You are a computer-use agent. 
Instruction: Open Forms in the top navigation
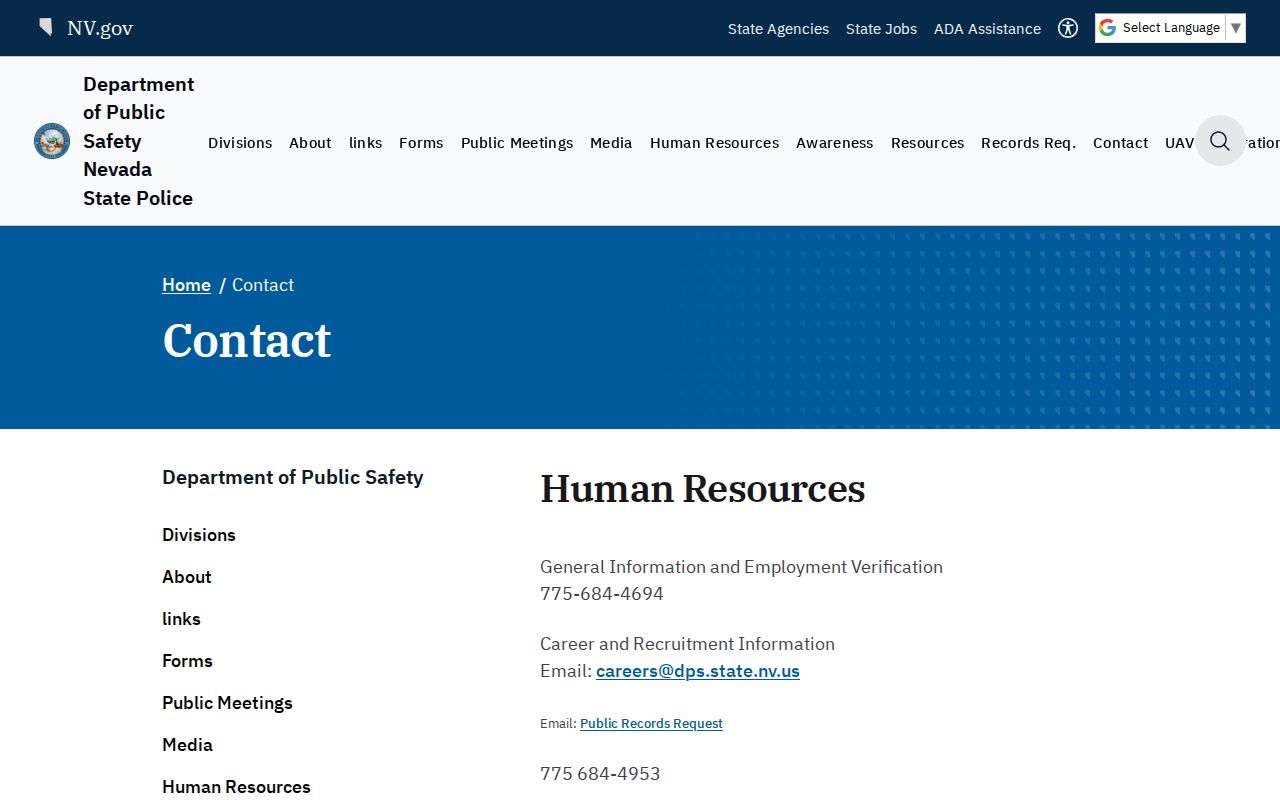coord(421,143)
